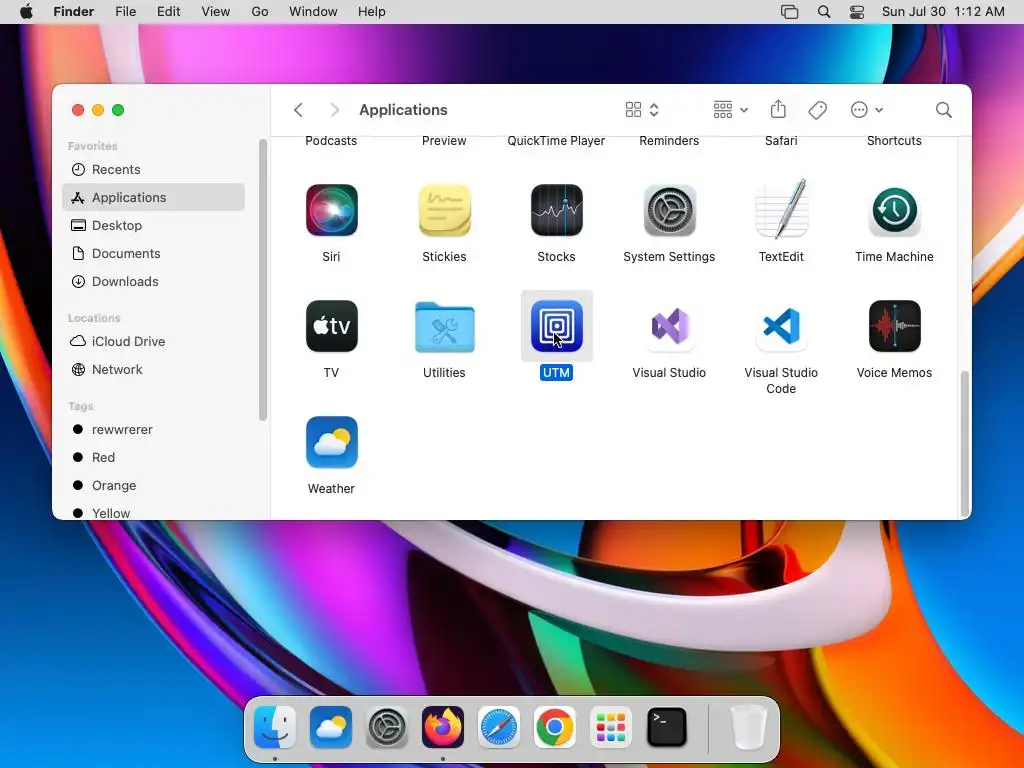Click the Preview label
This screenshot has width=1024, height=768.
444,141
